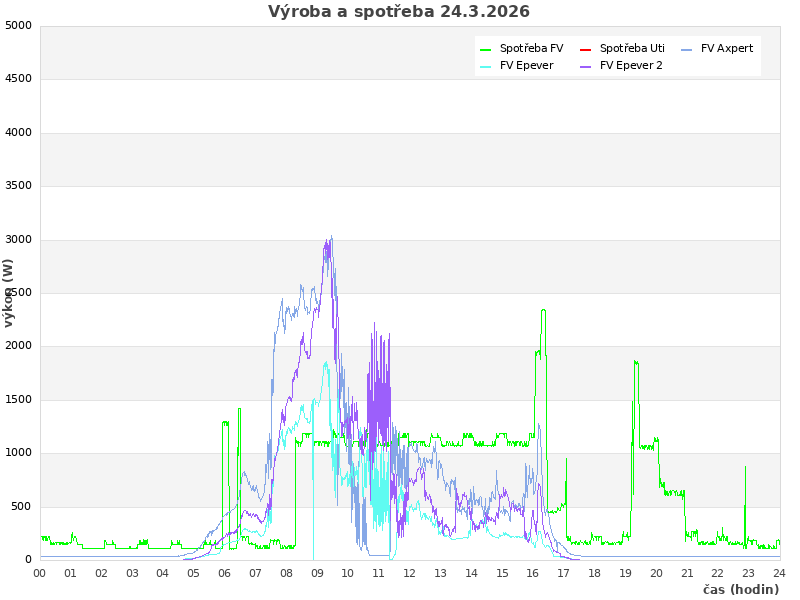The width and height of the screenshot is (800, 600).
Task: Toggle the Spotřeba Uti series label
Action: click(632, 48)
